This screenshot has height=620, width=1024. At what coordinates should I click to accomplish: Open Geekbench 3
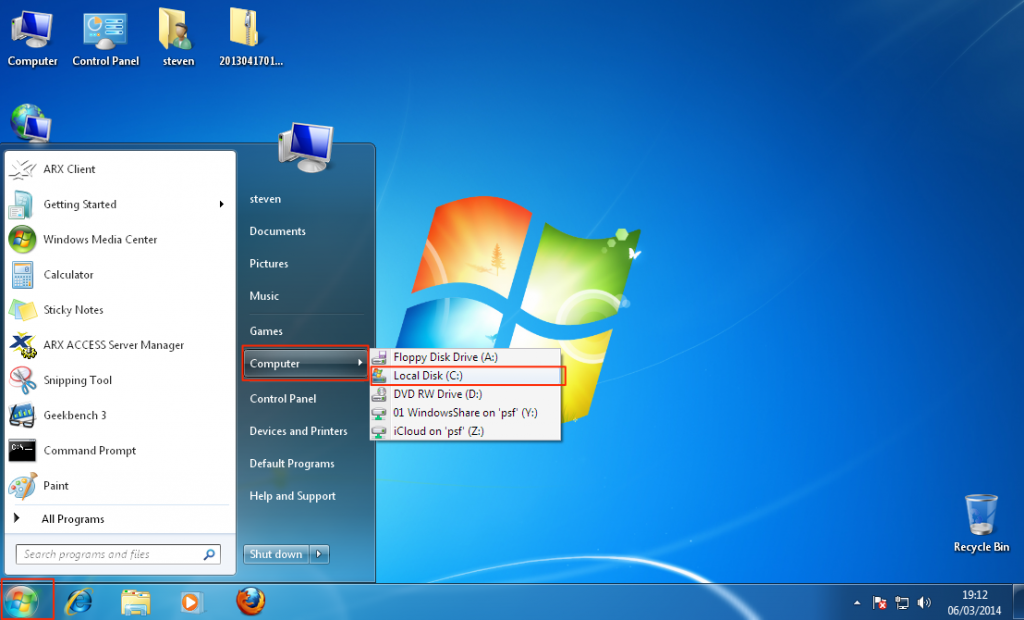tap(120, 416)
